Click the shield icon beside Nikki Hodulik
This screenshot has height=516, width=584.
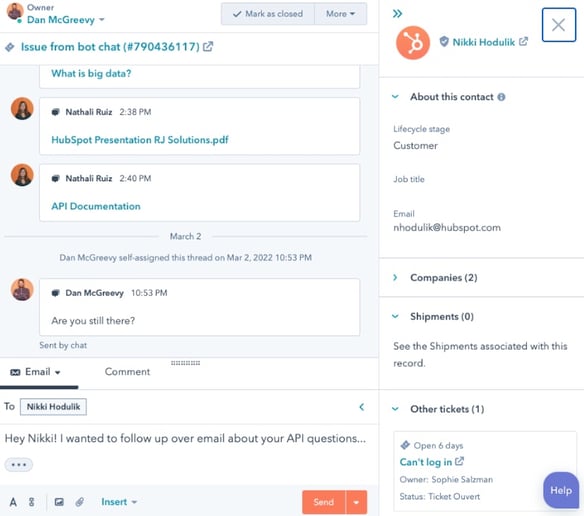point(444,41)
